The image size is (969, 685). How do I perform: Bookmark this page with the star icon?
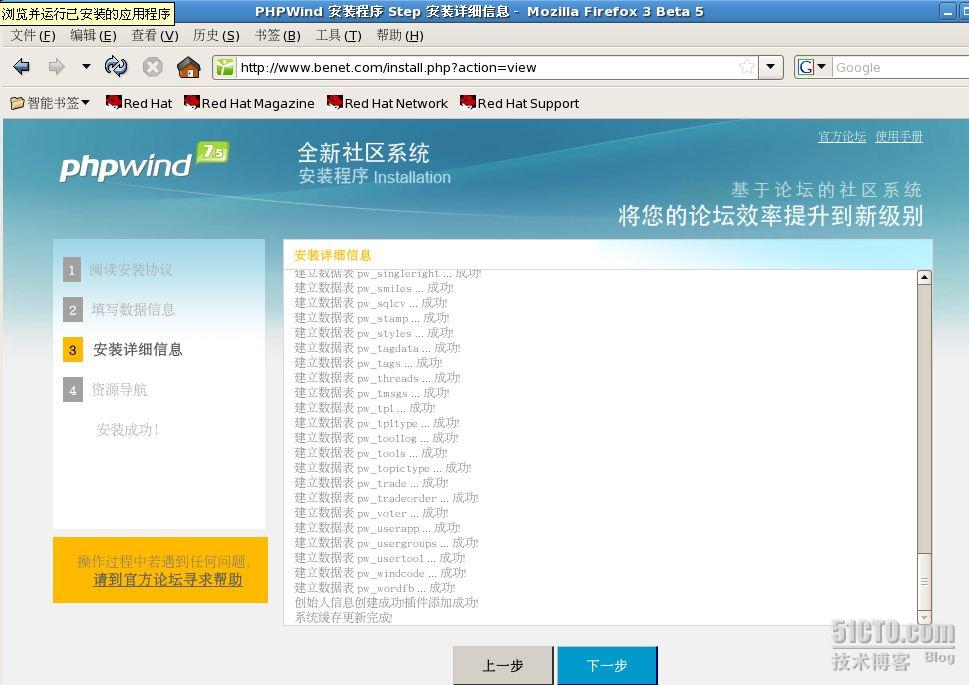tap(747, 67)
